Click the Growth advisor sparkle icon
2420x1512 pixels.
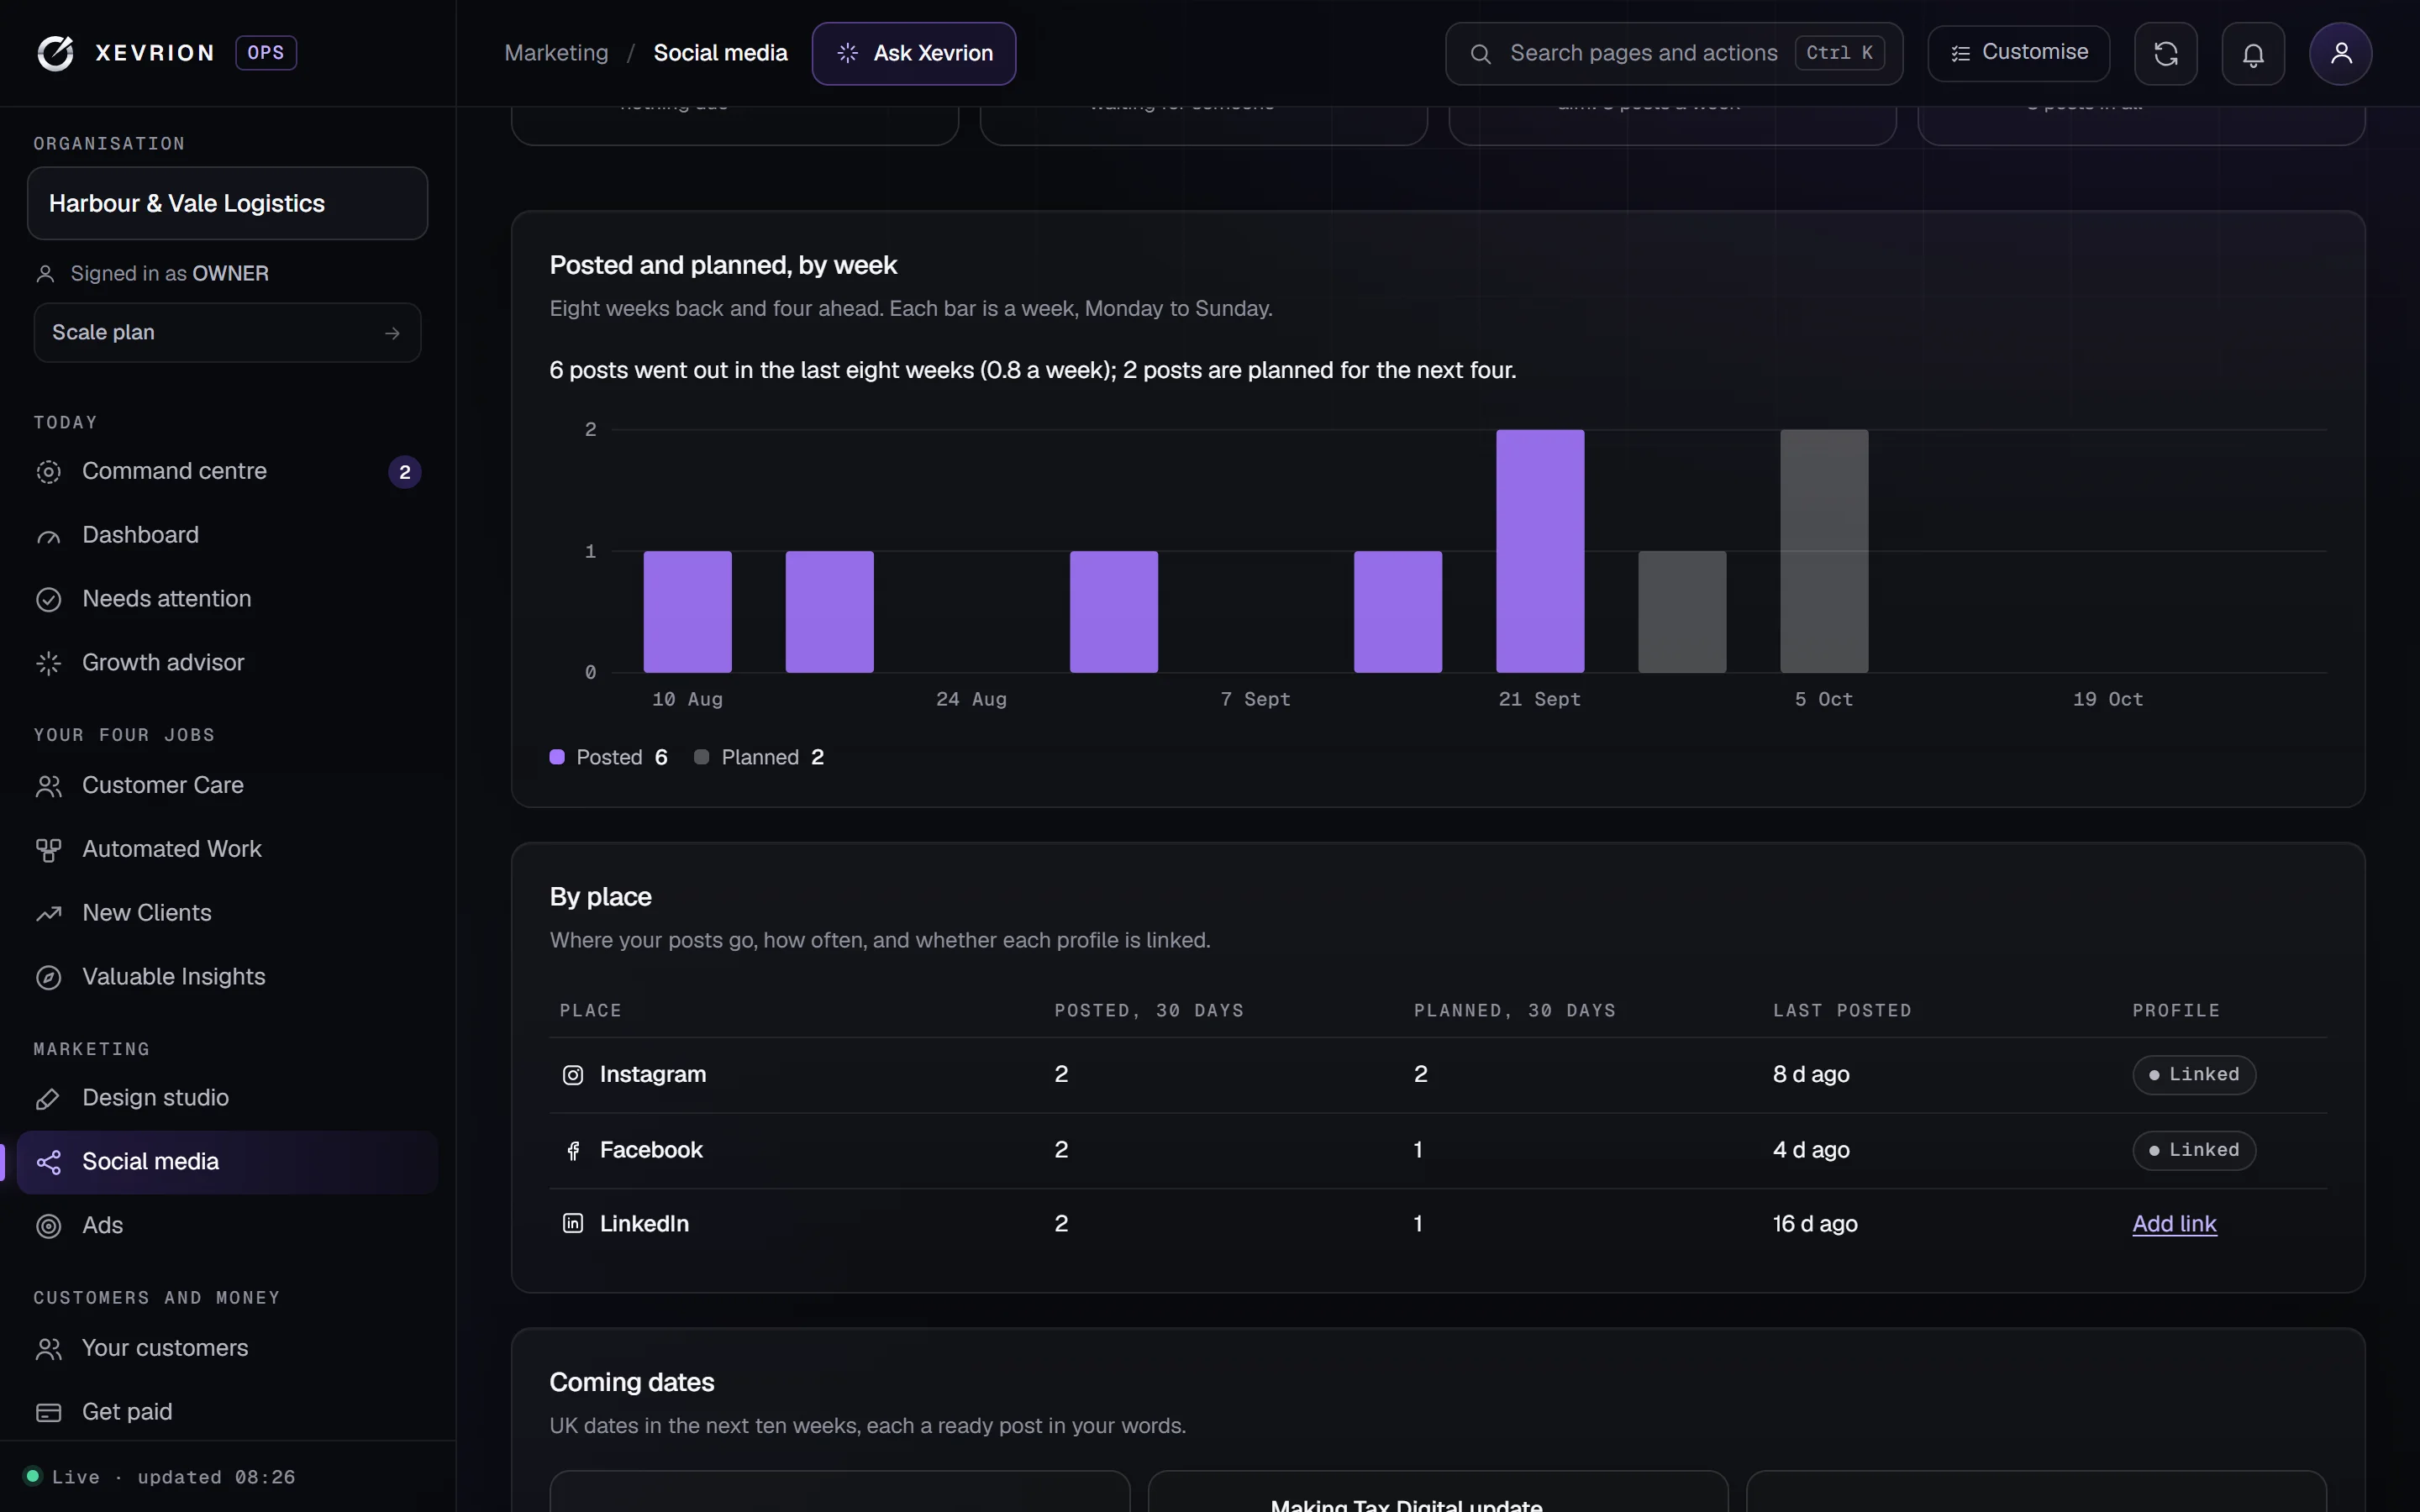click(49, 664)
